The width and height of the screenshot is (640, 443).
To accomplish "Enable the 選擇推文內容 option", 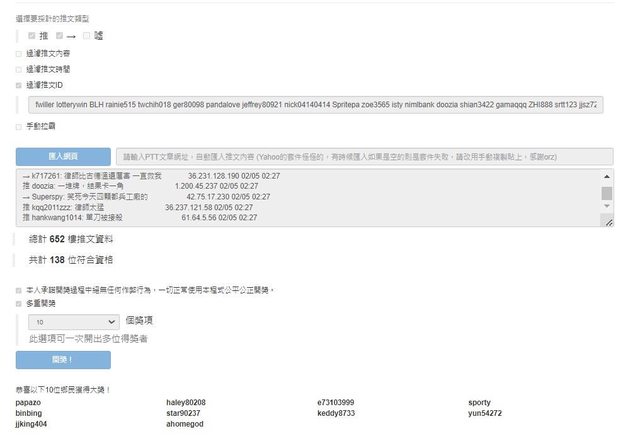I will 19,53.
